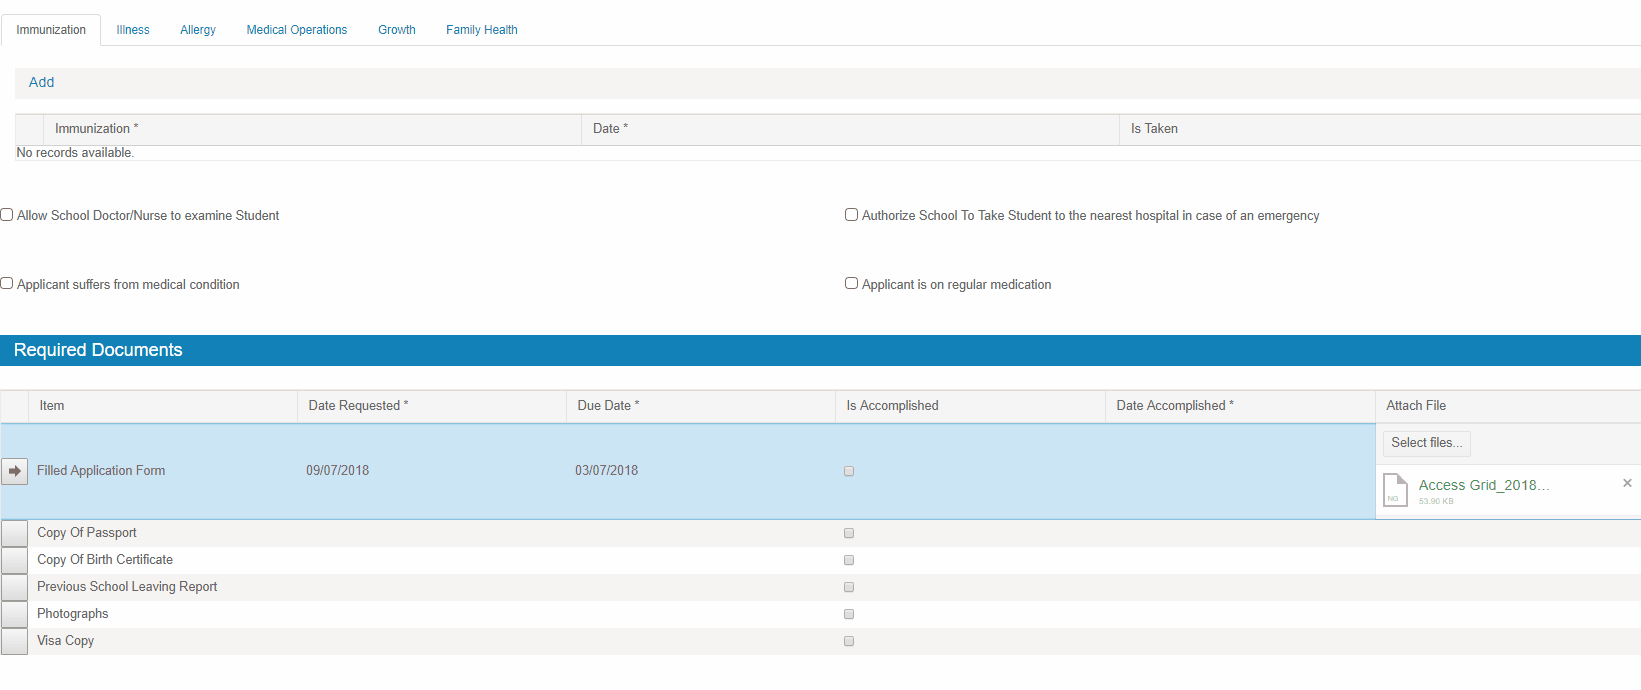Click row selector beside Previous School Leaving Report
The height and width of the screenshot is (690, 1641).
[x=15, y=587]
